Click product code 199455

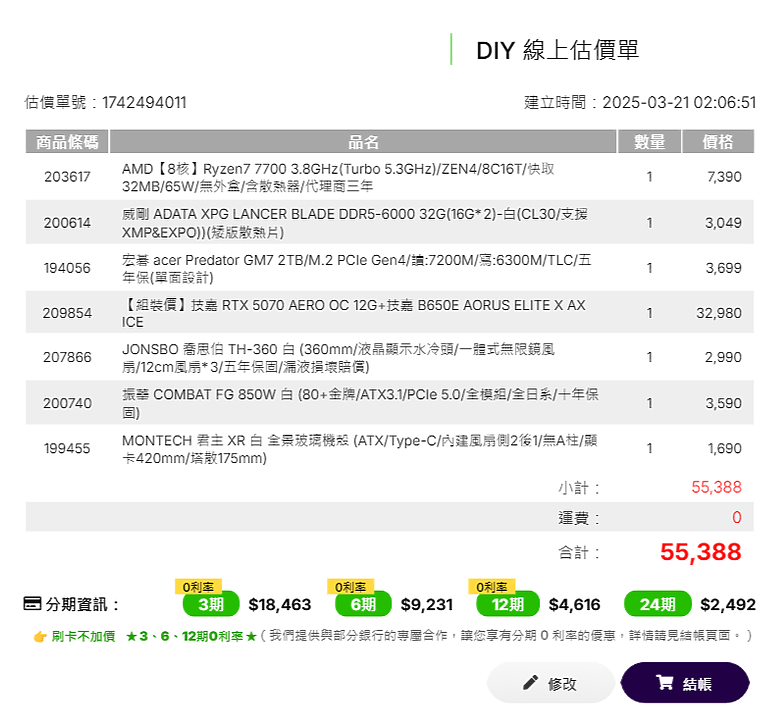pos(67,448)
